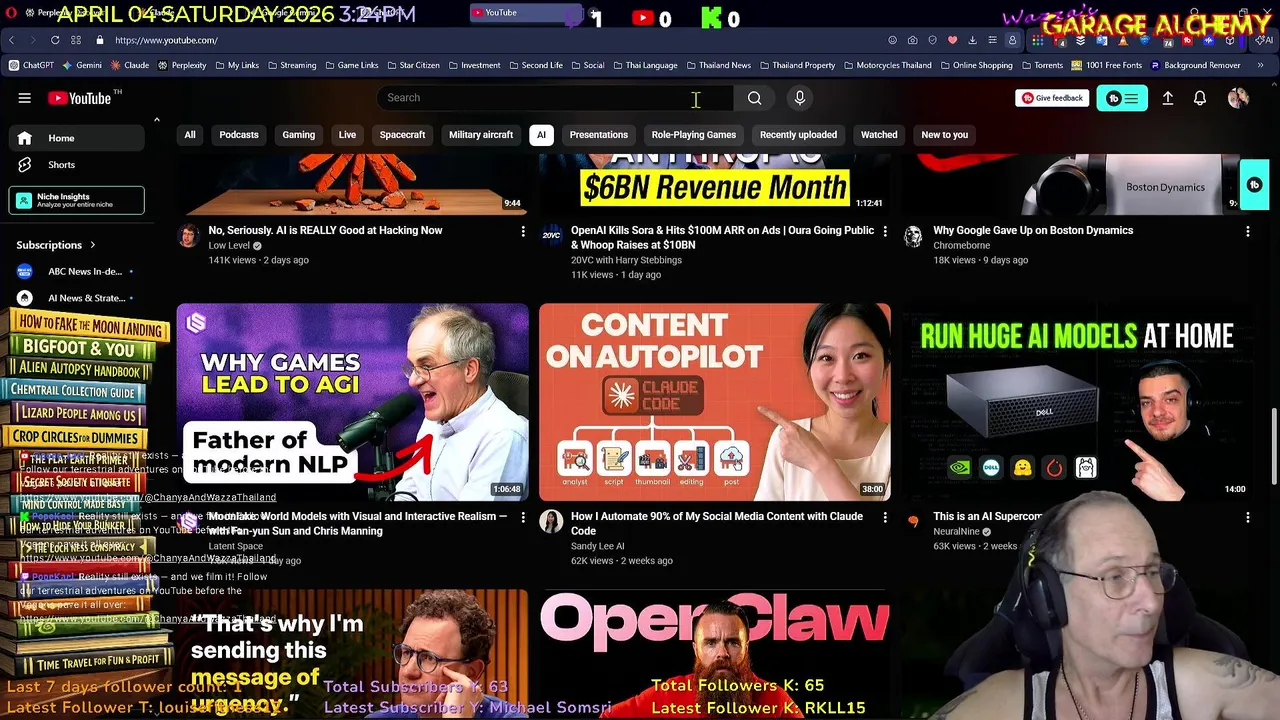
Task: Open options for OpenAI Kills Sora video
Action: [x=885, y=231]
